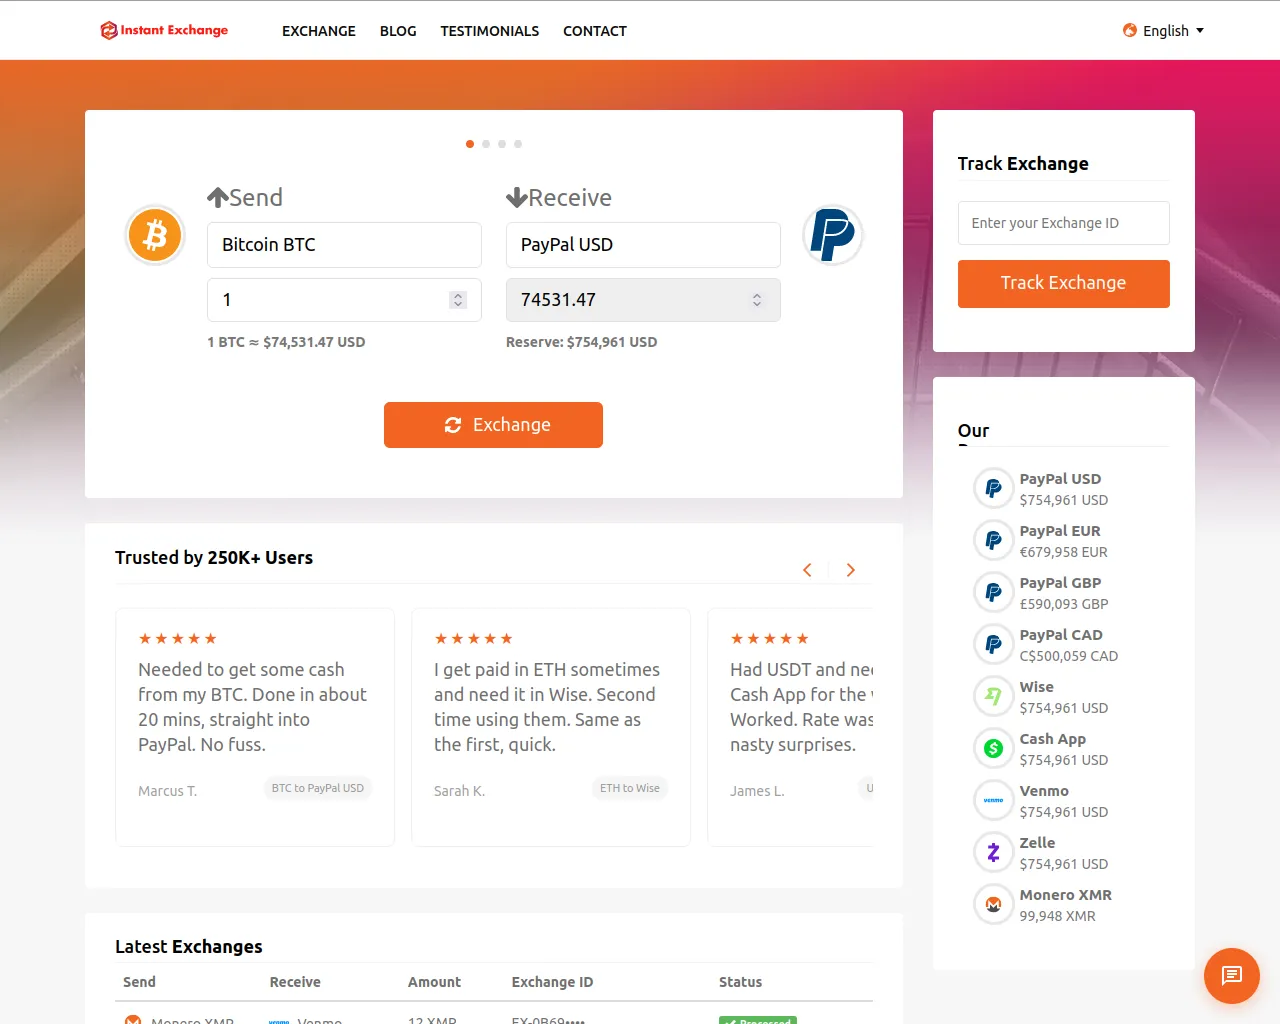Click the PayPal GBP reserve icon

(x=993, y=592)
